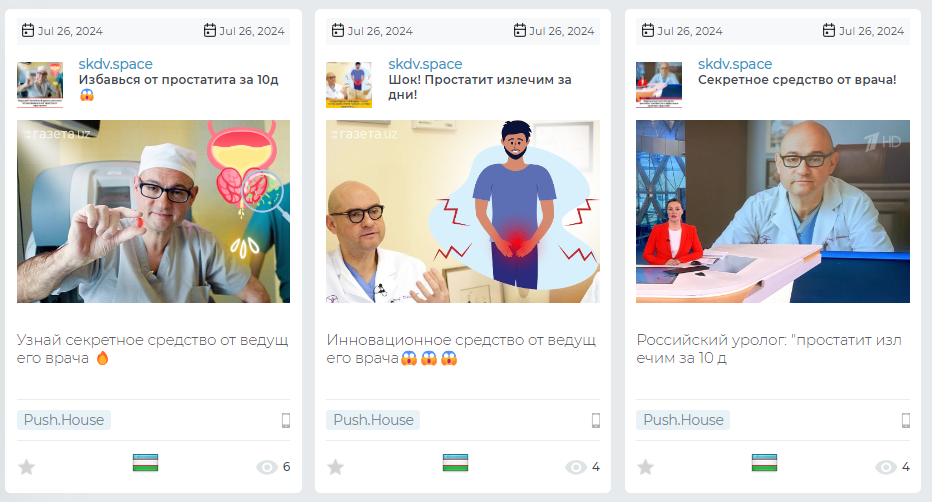The image size is (932, 502).
Task: Click mobile device icon on first card
Action: pyautogui.click(x=286, y=420)
